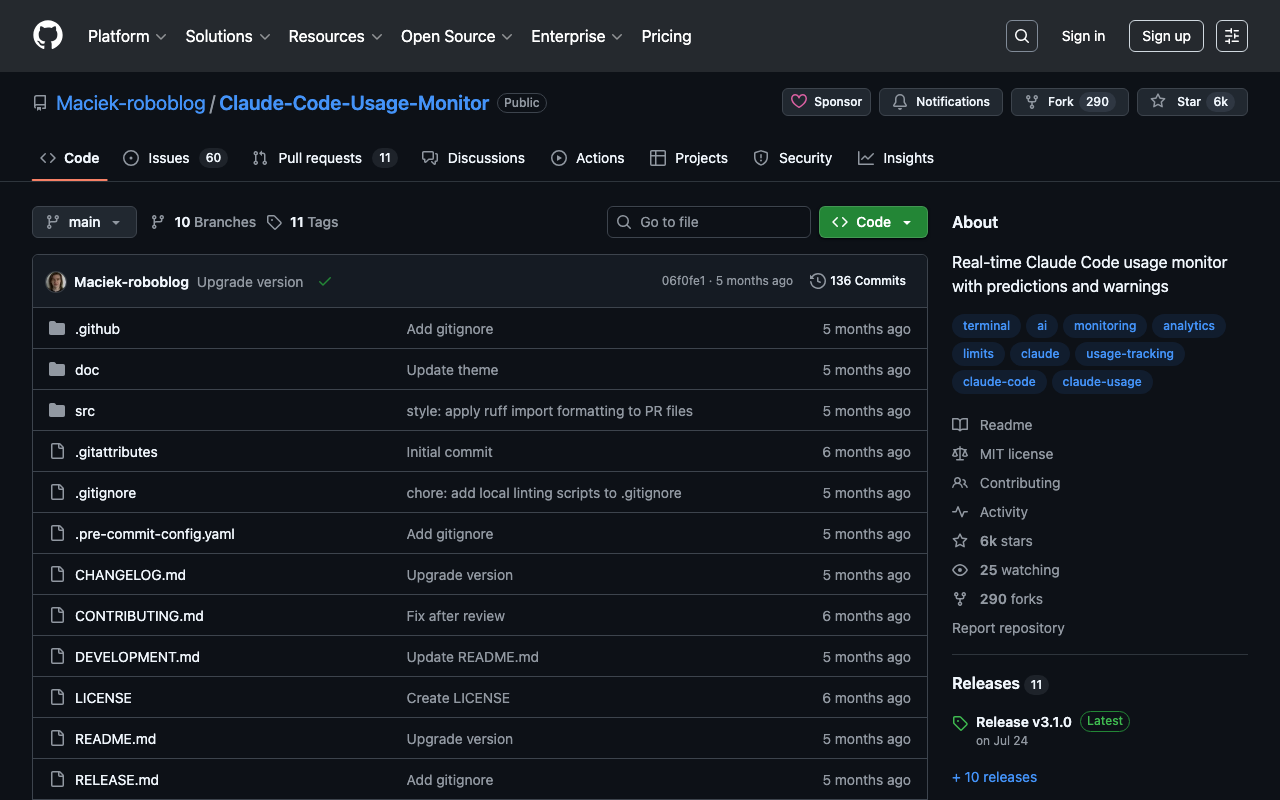Image resolution: width=1280 pixels, height=800 pixels.
Task: Open search with the magnifier icon
Action: pyautogui.click(x=1021, y=36)
